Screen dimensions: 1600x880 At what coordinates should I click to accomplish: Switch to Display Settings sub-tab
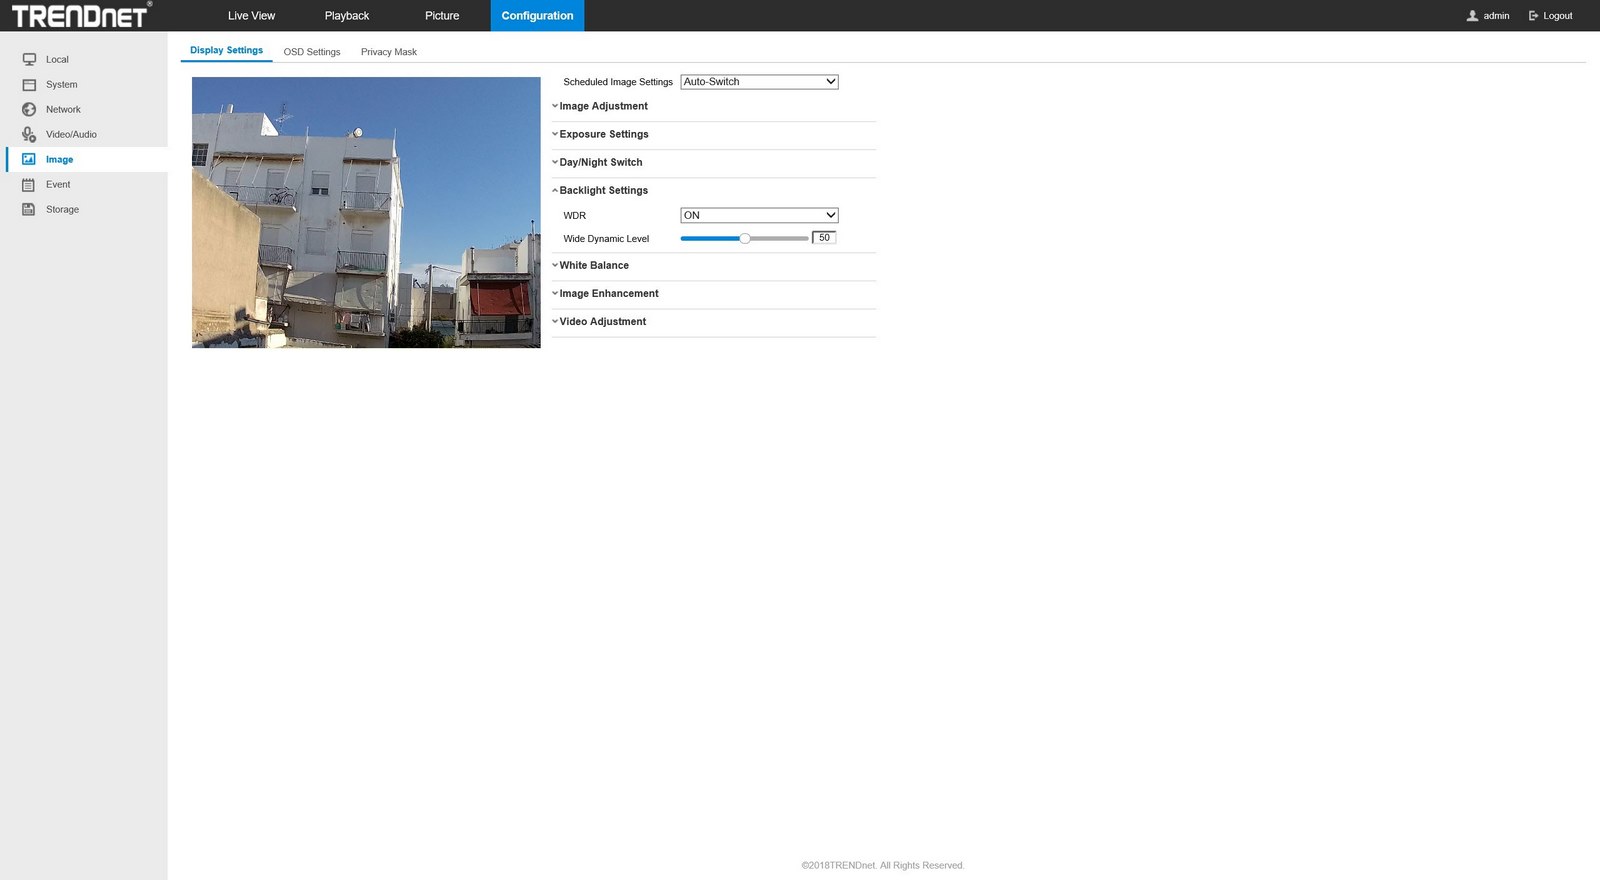click(226, 50)
